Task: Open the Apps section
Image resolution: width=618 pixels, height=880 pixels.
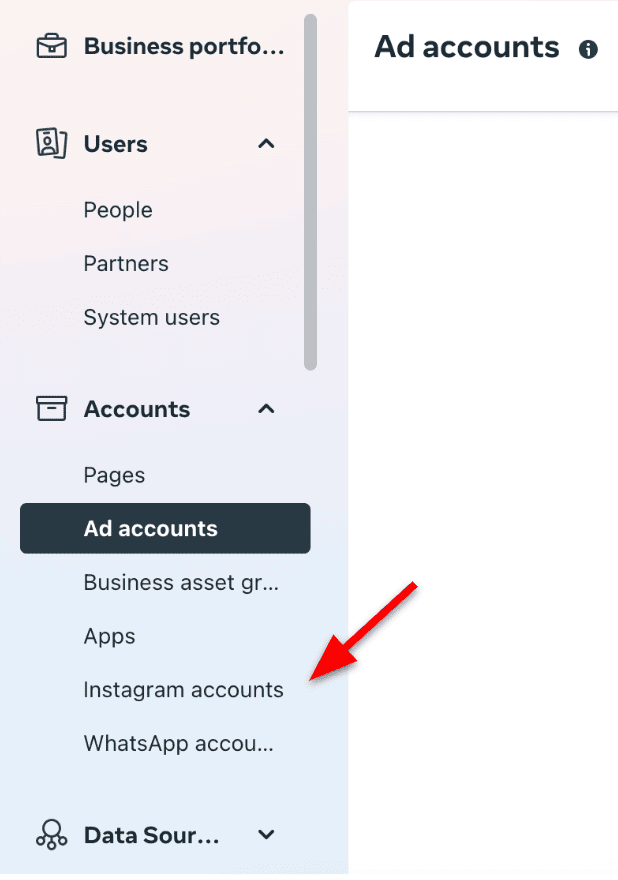Action: [109, 636]
